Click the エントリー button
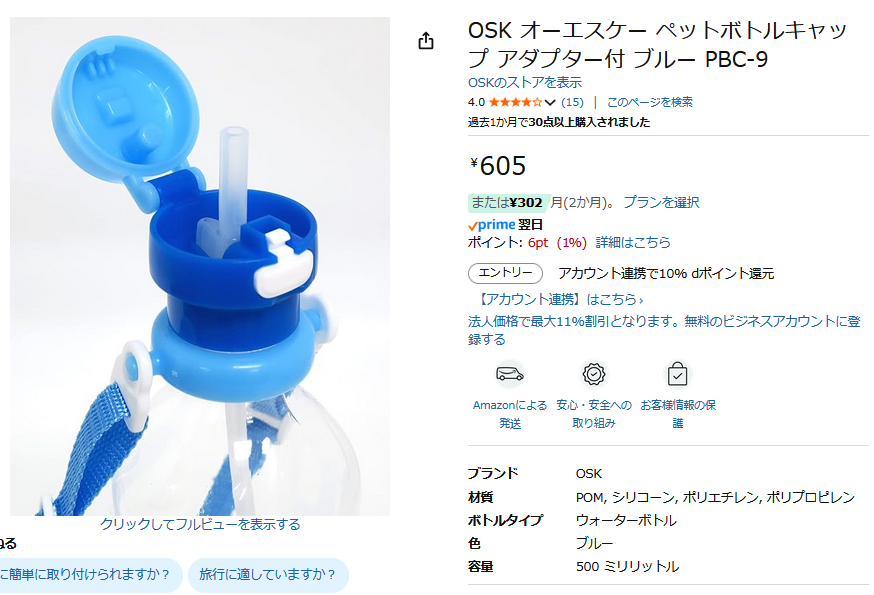This screenshot has height=595, width=874. pyautogui.click(x=505, y=273)
